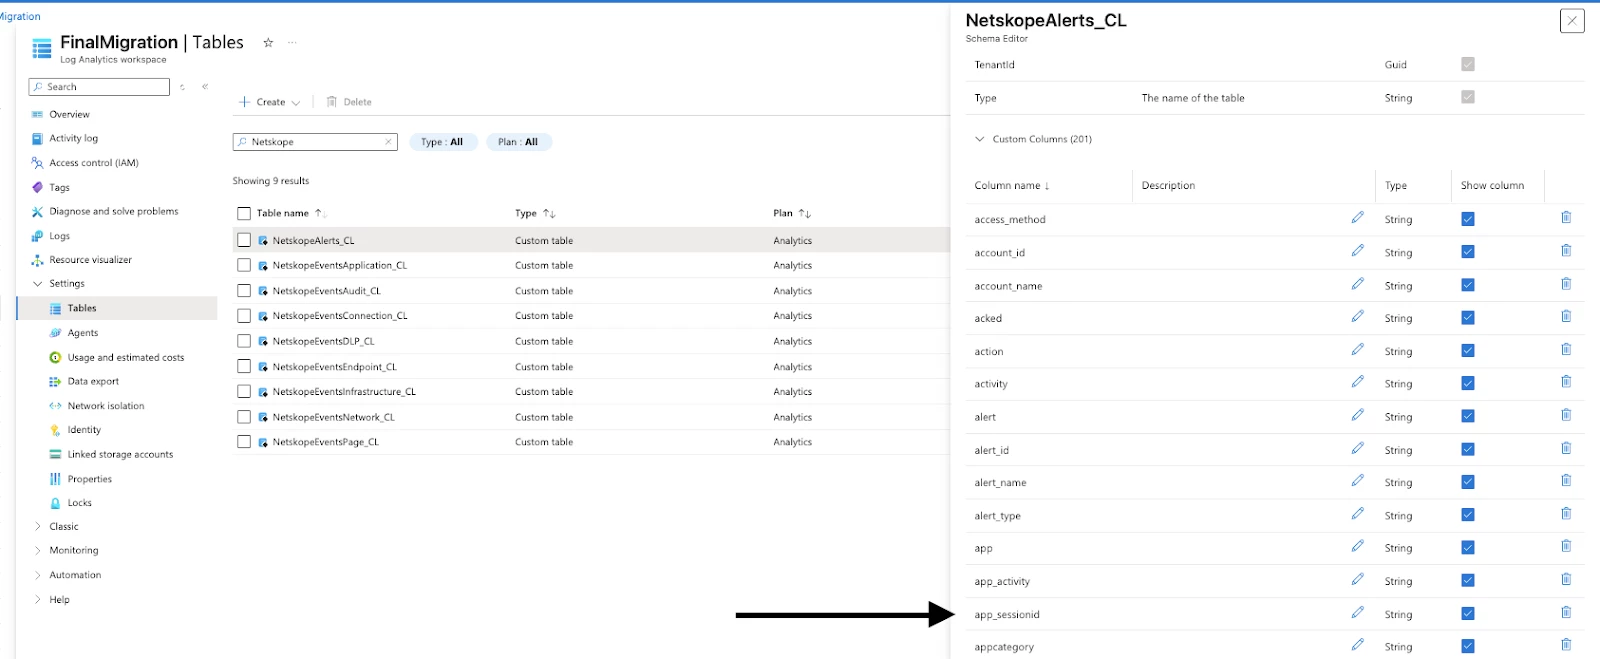Delete the activity column

[x=1566, y=382]
